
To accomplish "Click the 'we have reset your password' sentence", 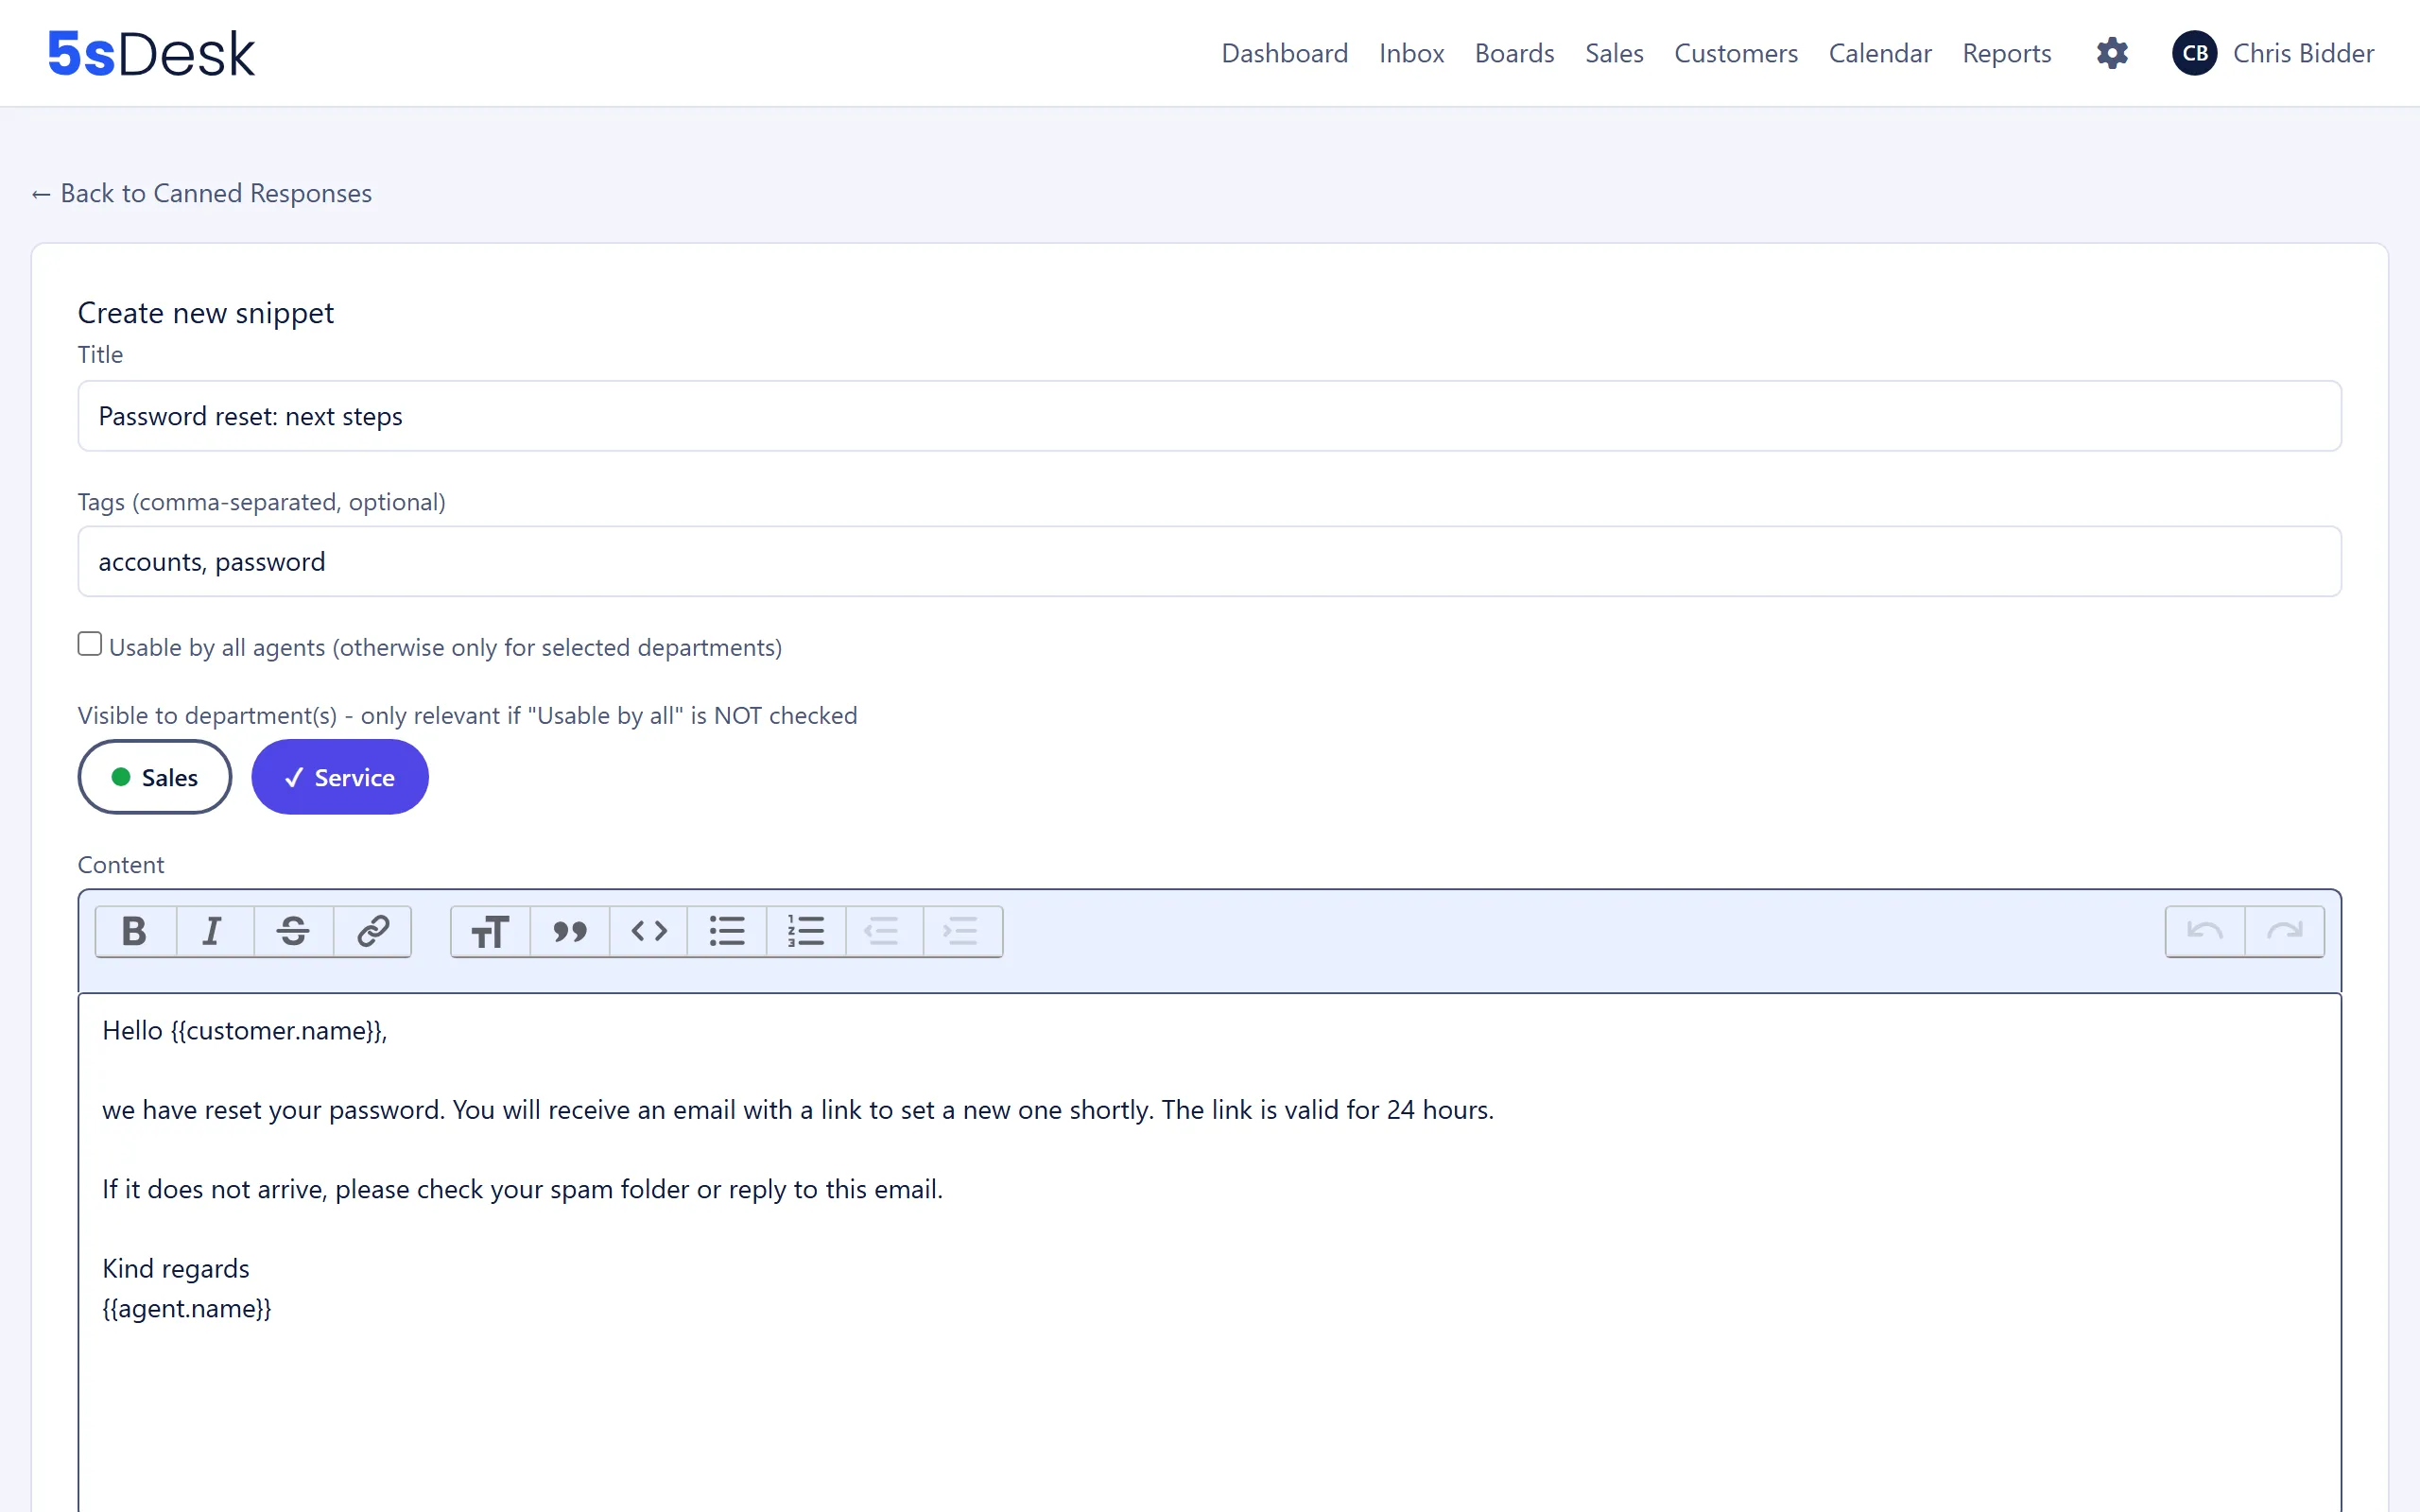I will [x=797, y=1110].
